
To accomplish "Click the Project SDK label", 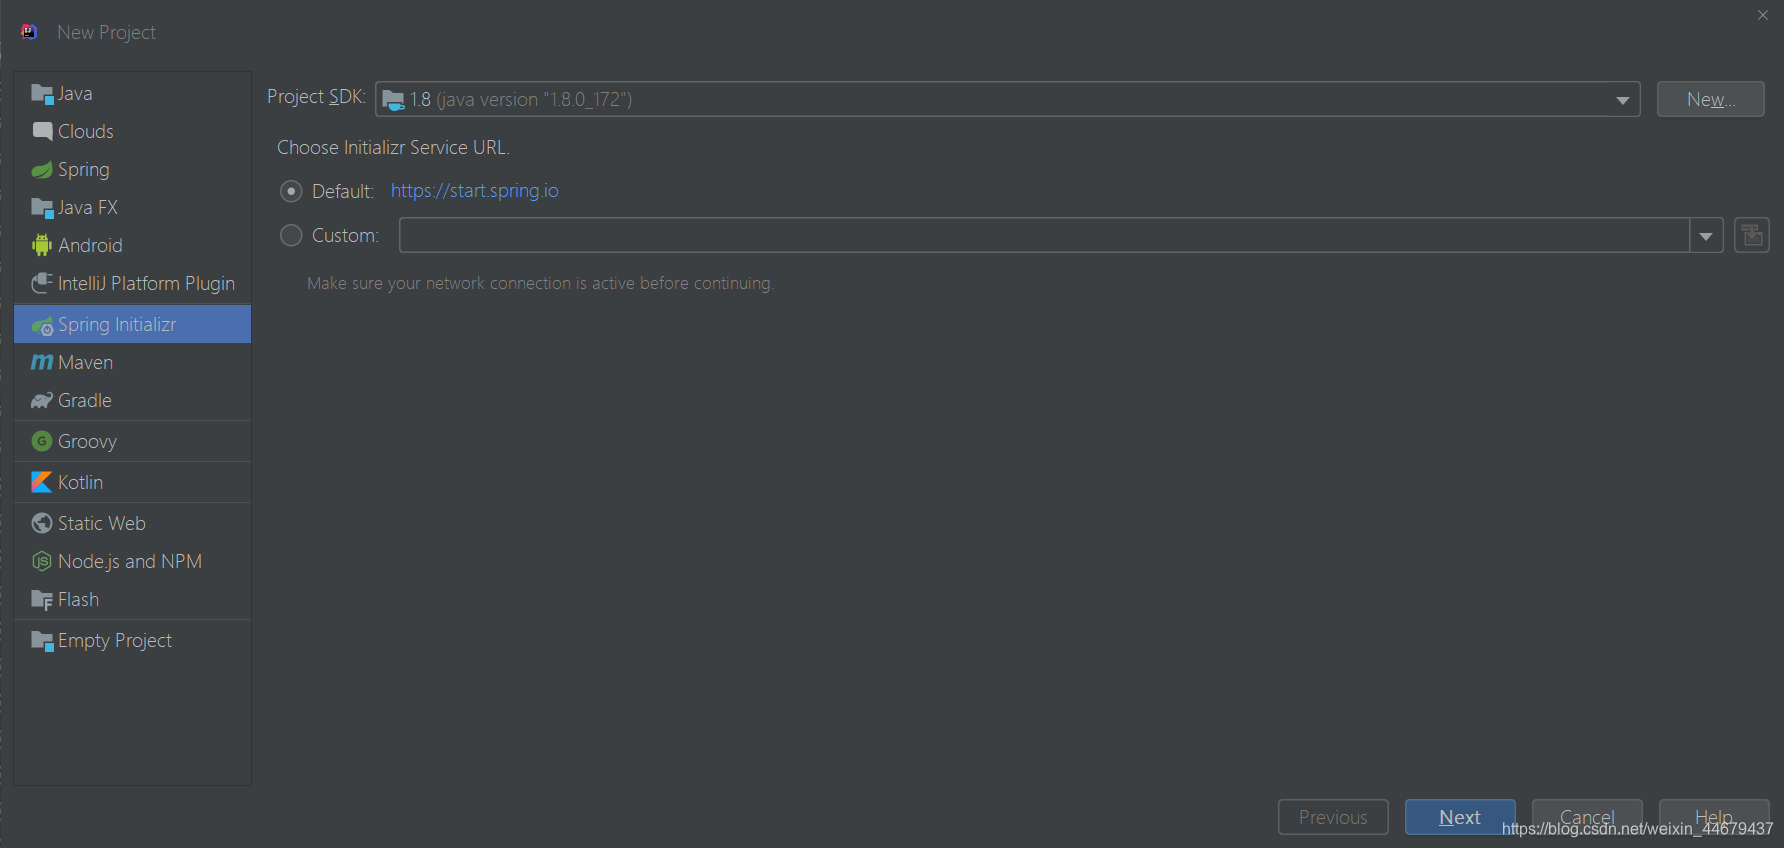I will pos(316,97).
